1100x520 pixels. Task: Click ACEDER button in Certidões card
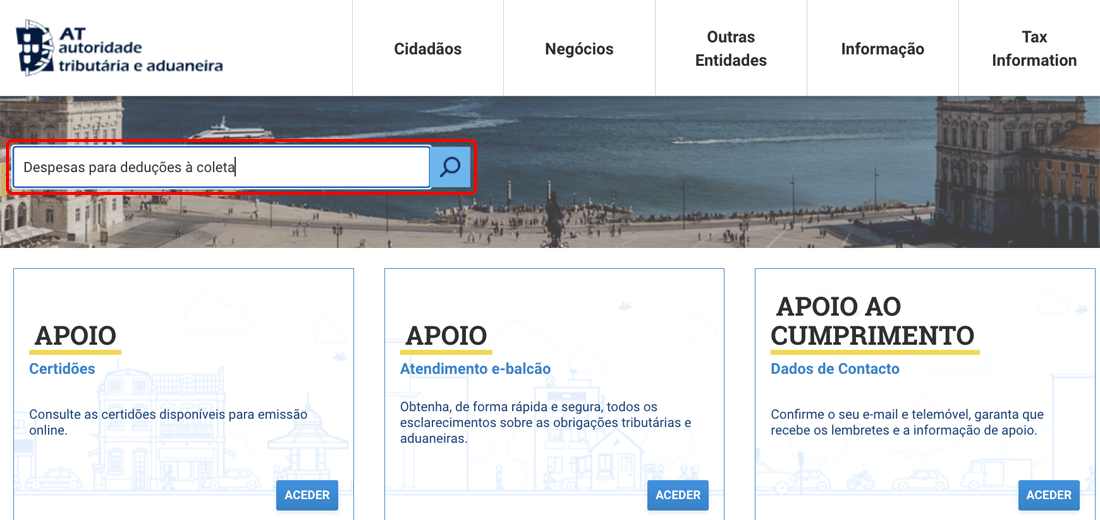click(307, 495)
